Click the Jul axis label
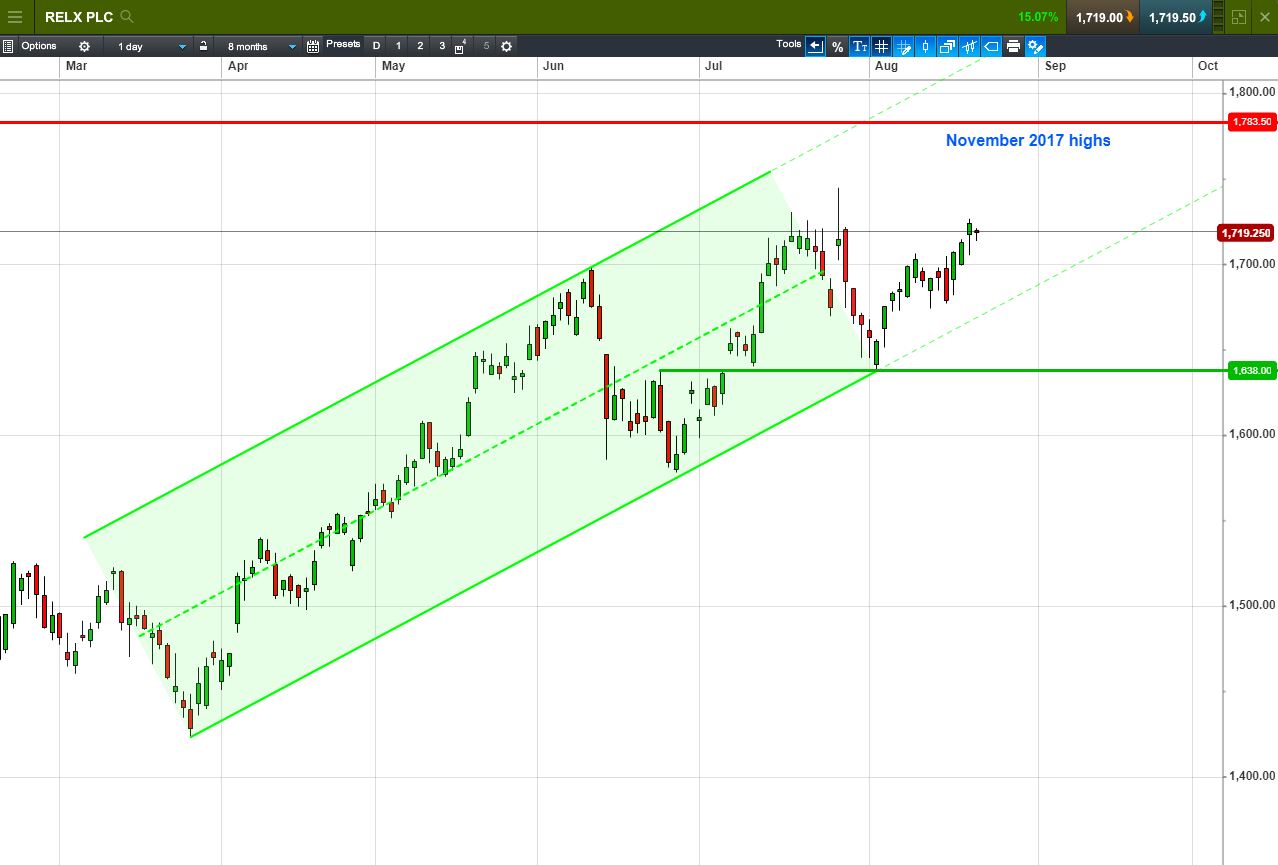 click(x=713, y=67)
